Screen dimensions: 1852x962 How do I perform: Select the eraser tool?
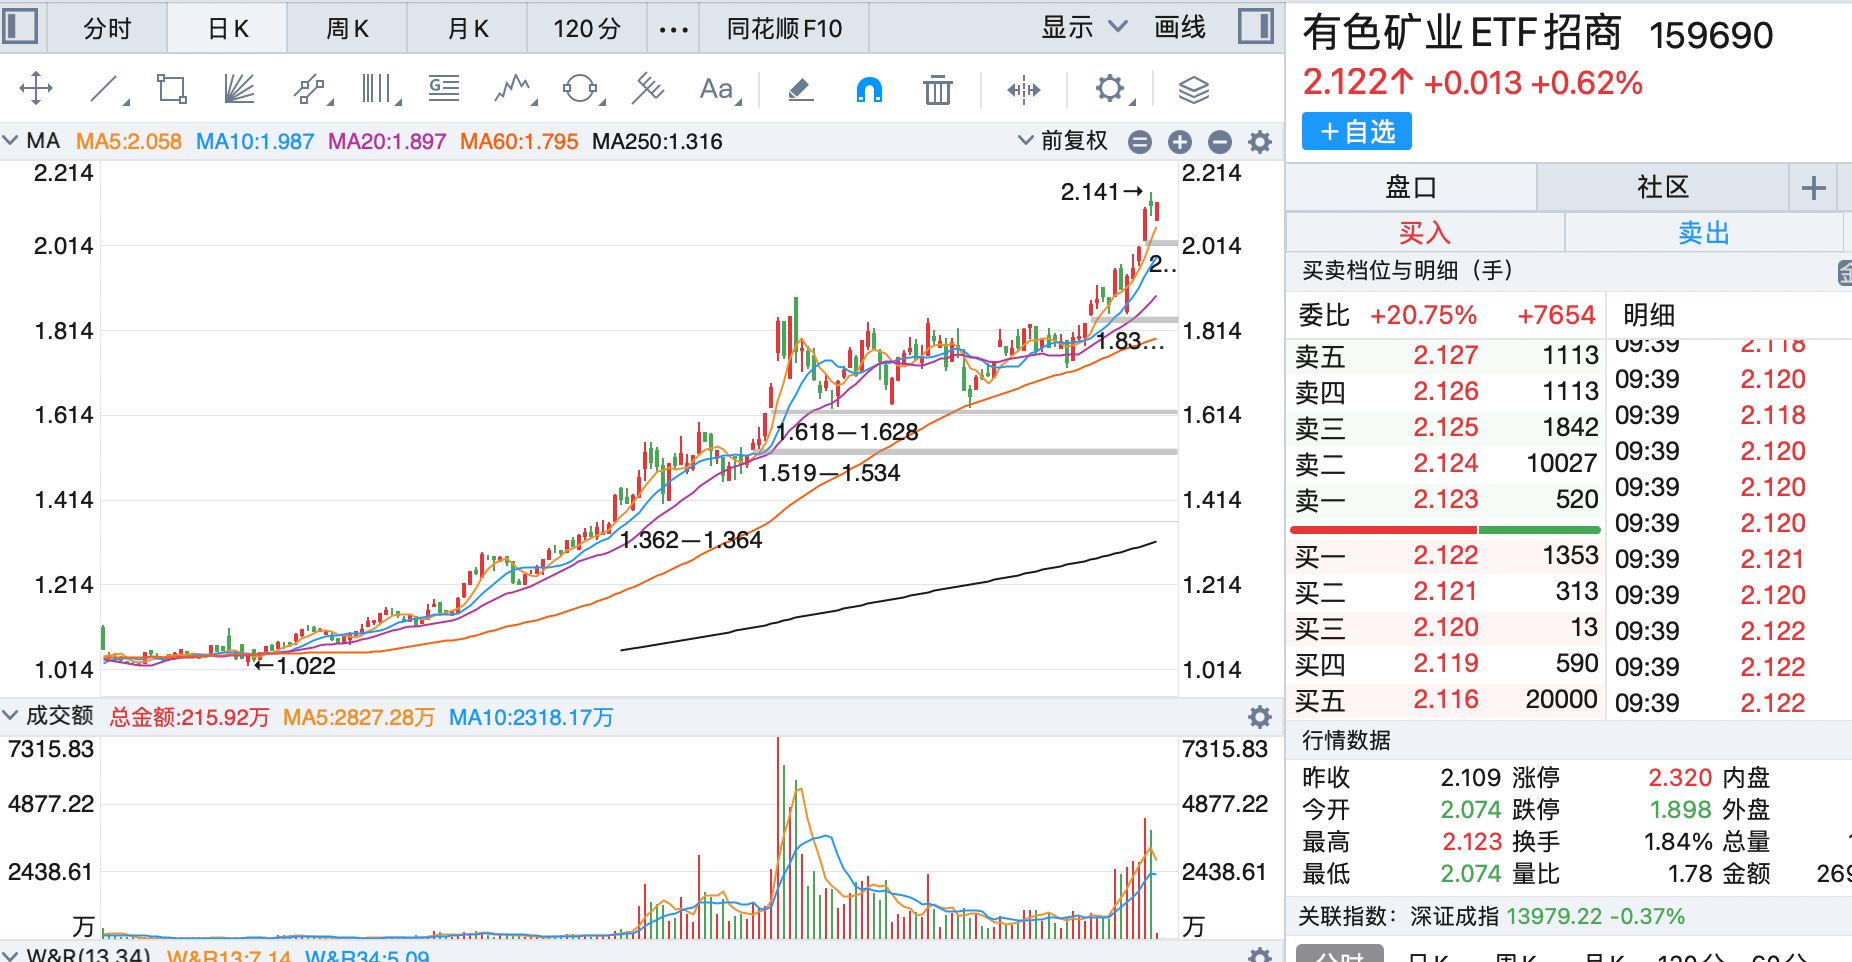pos(800,89)
